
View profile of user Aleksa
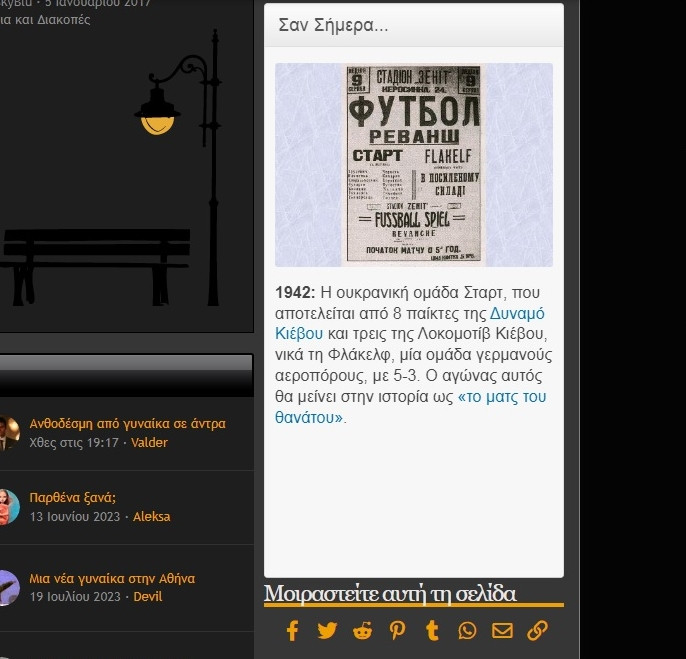pos(151,516)
